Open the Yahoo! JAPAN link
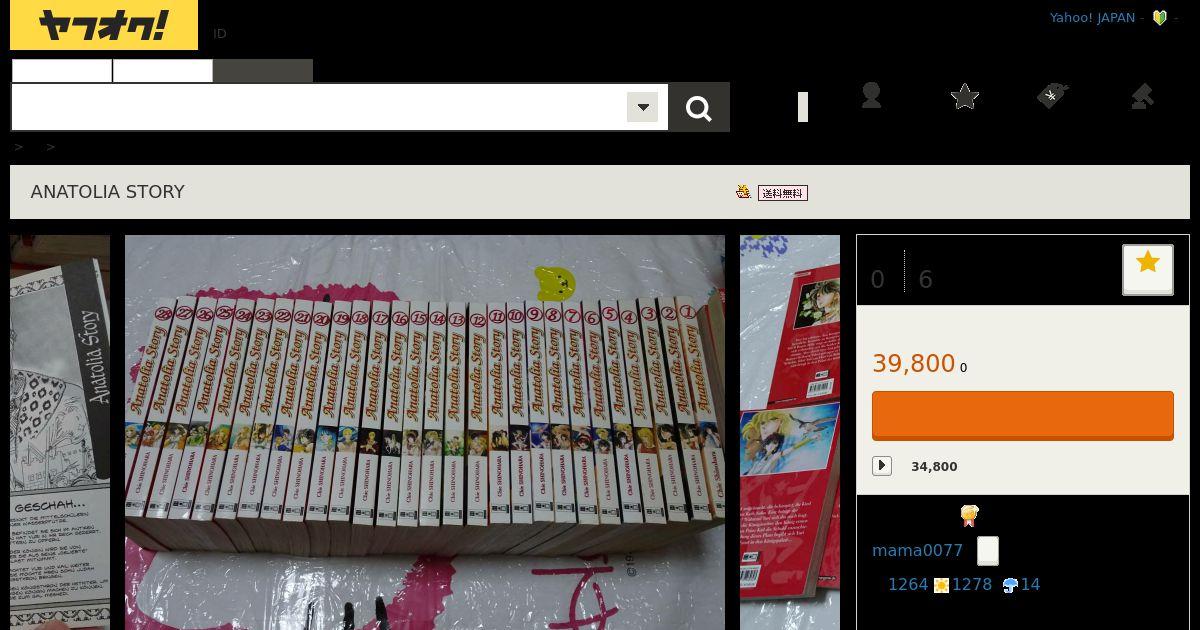 1092,18
